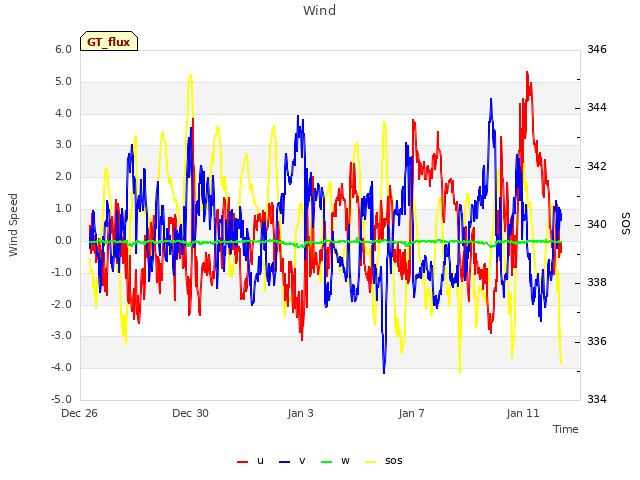Image resolution: width=640 pixels, height=480 pixels.
Task: Click the chart title 'Wind'
Action: pyautogui.click(x=320, y=10)
